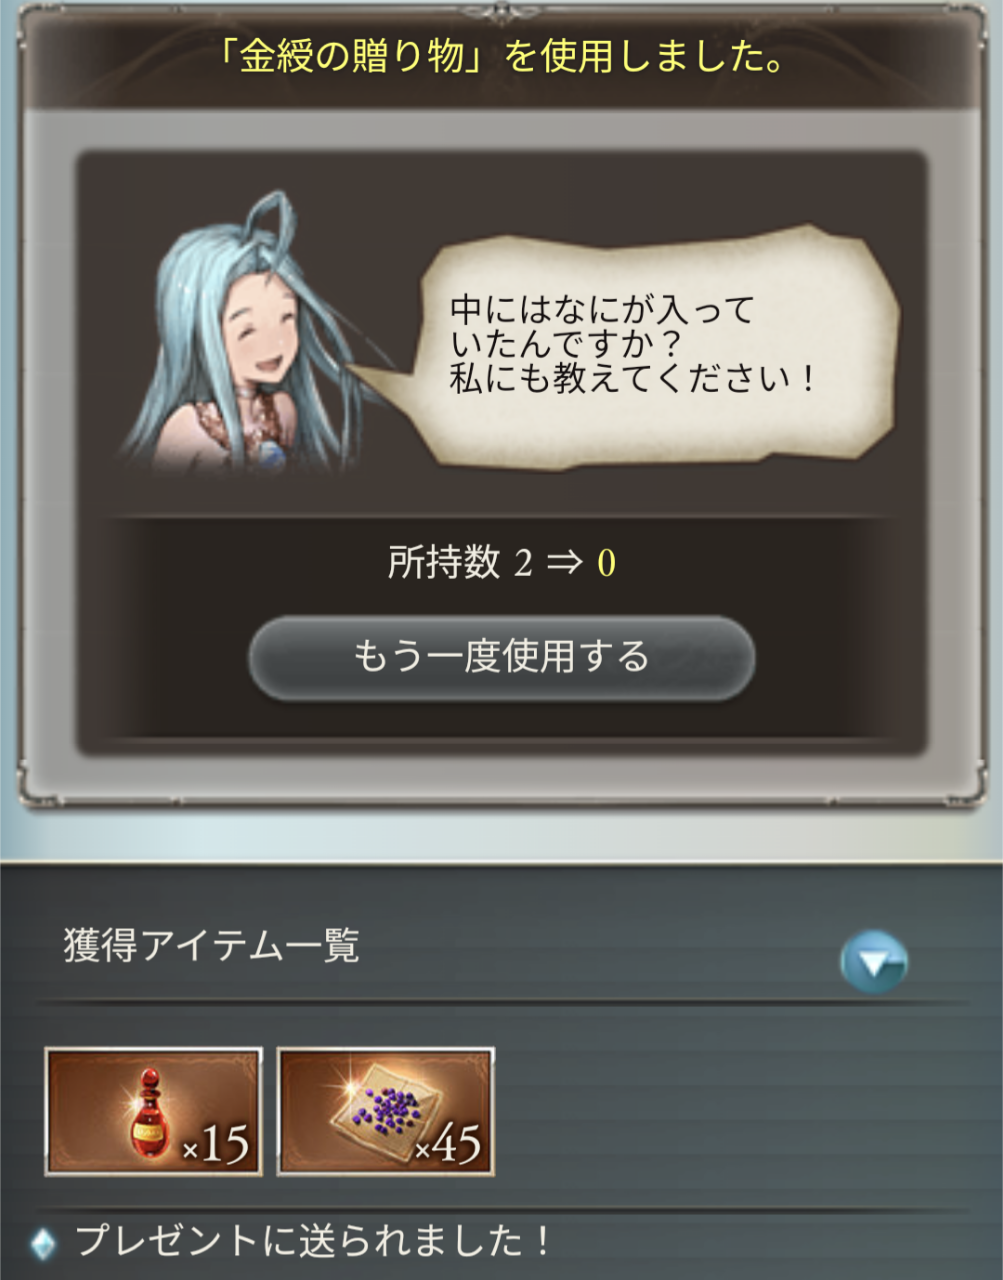Tap the dark header banner of the dialog
This screenshot has height=1280, width=1003.
point(501,58)
